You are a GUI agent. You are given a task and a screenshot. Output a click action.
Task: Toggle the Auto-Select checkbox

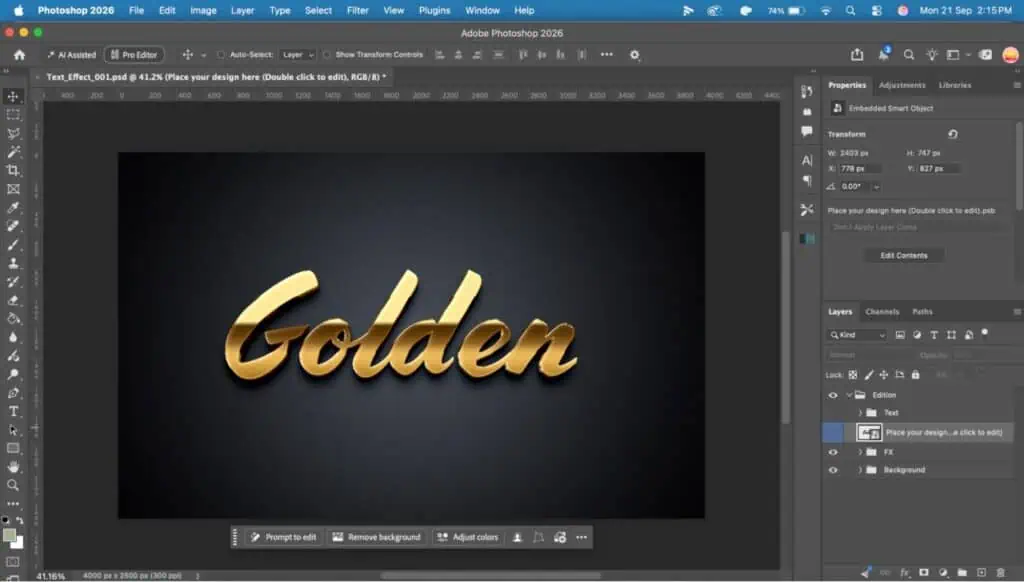click(x=221, y=55)
